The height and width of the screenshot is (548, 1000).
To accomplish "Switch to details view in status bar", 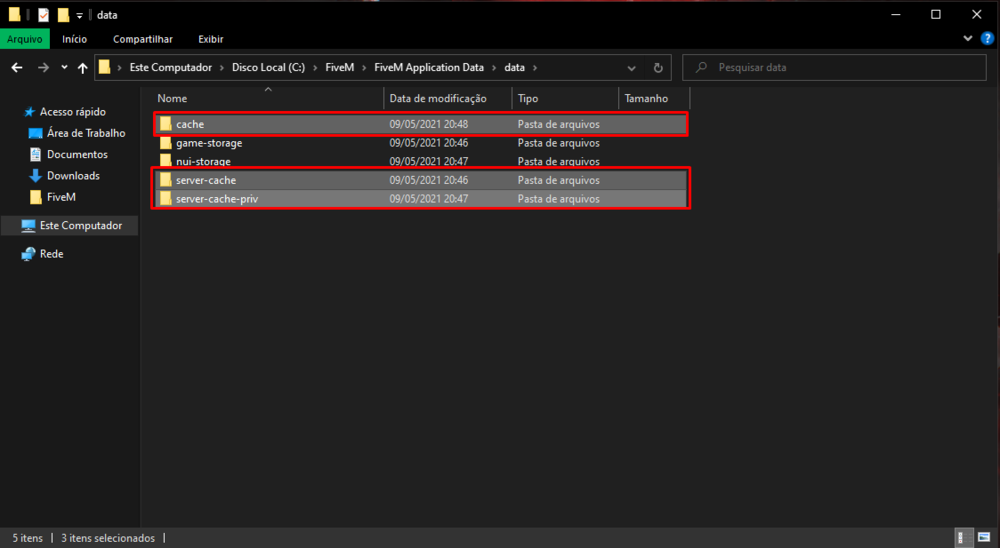I will click(962, 538).
